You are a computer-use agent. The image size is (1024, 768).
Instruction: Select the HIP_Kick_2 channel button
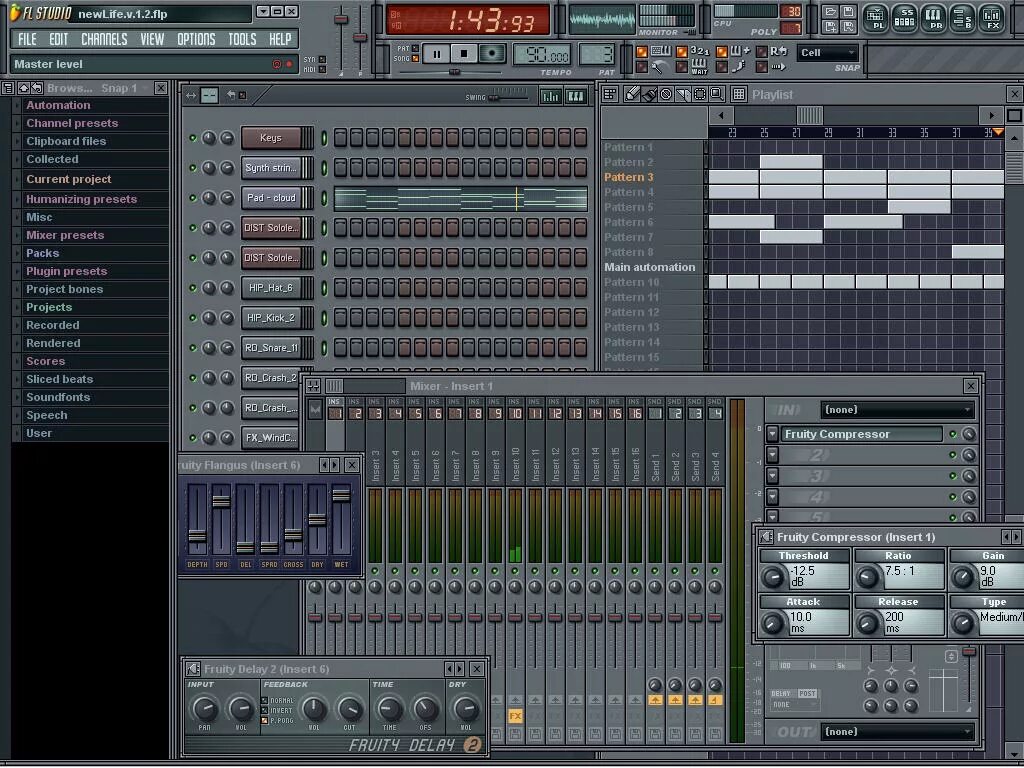[271, 318]
